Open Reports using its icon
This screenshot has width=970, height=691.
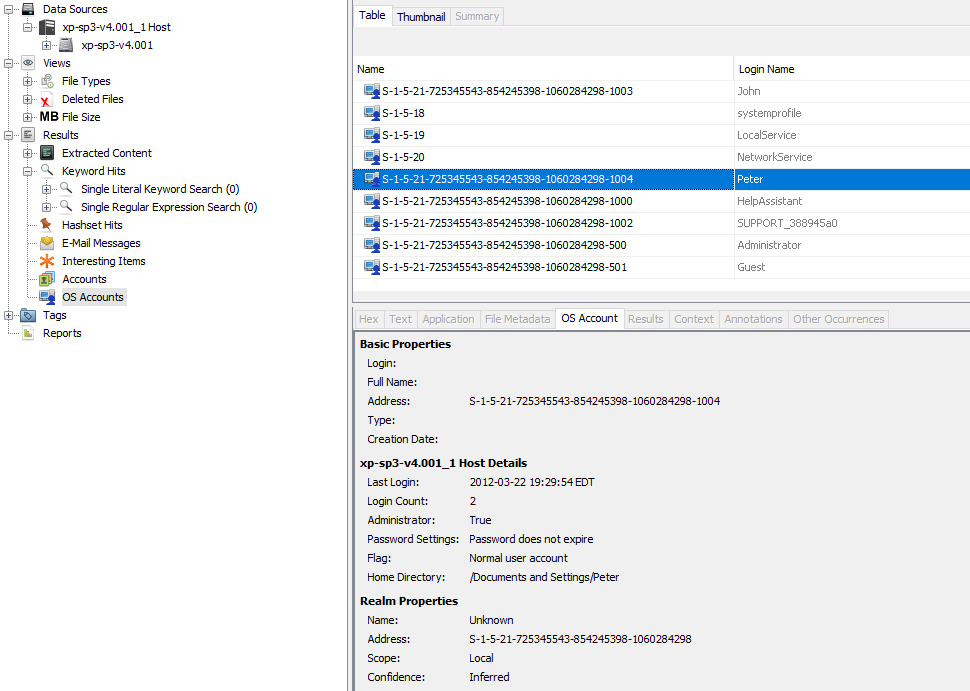tap(27, 333)
